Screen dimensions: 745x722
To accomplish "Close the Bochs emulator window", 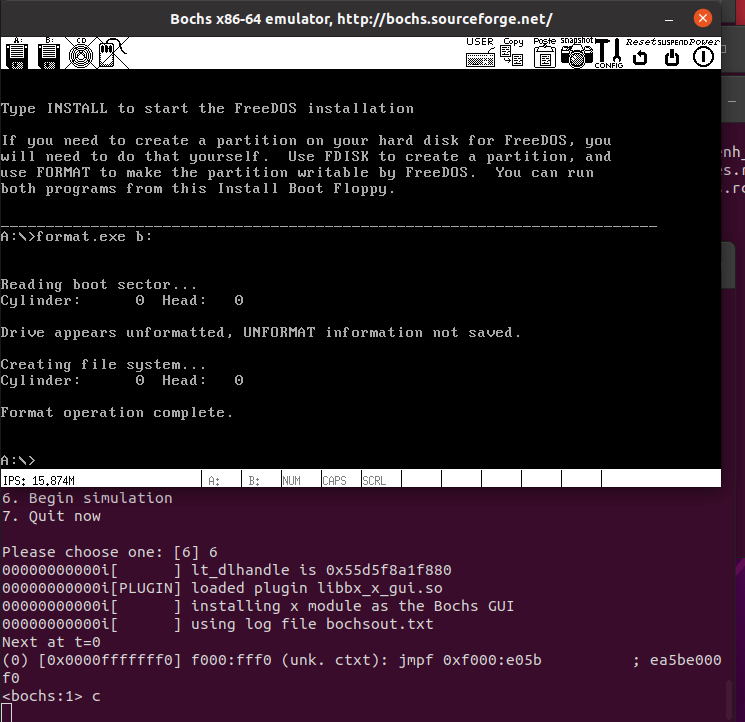I will [x=703, y=19].
